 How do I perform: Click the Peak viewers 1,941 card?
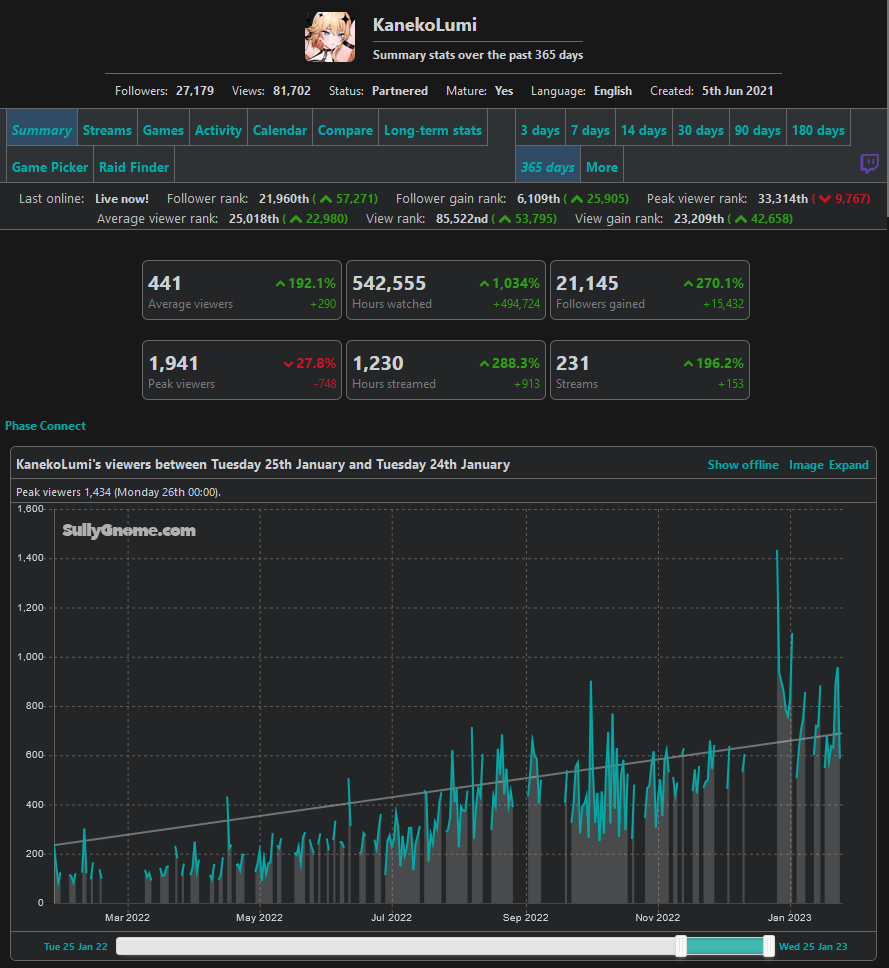[x=242, y=370]
